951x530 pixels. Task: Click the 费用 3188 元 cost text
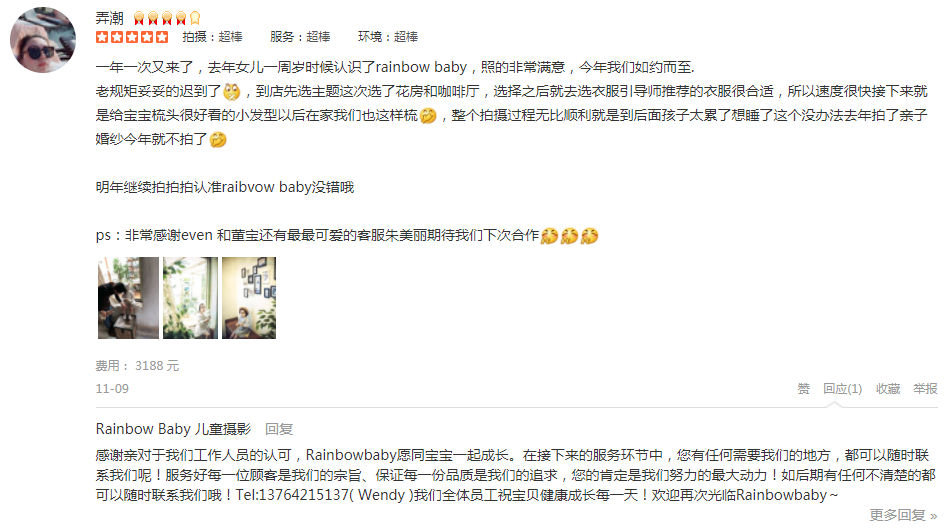[137, 366]
